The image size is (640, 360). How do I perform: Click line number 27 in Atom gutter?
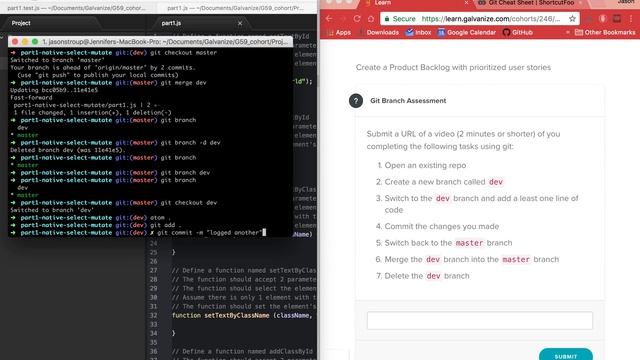coord(153,270)
